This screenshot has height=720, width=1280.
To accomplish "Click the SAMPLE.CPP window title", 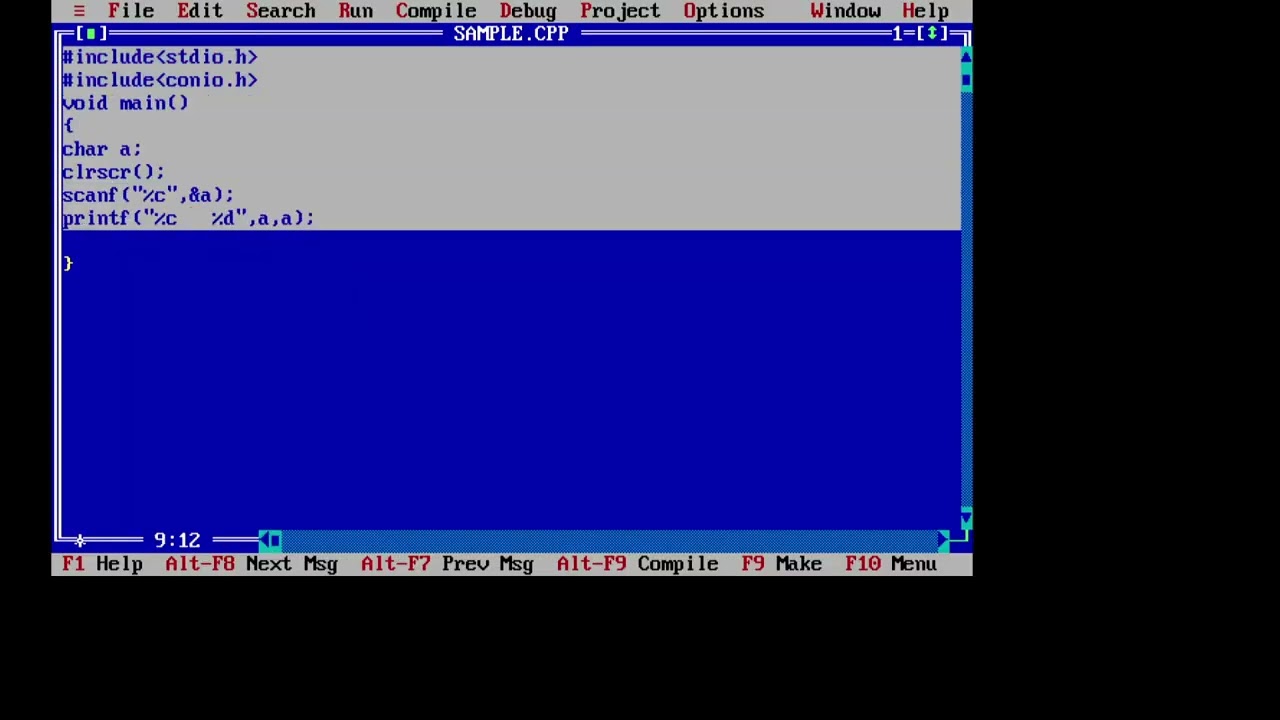I will [511, 34].
